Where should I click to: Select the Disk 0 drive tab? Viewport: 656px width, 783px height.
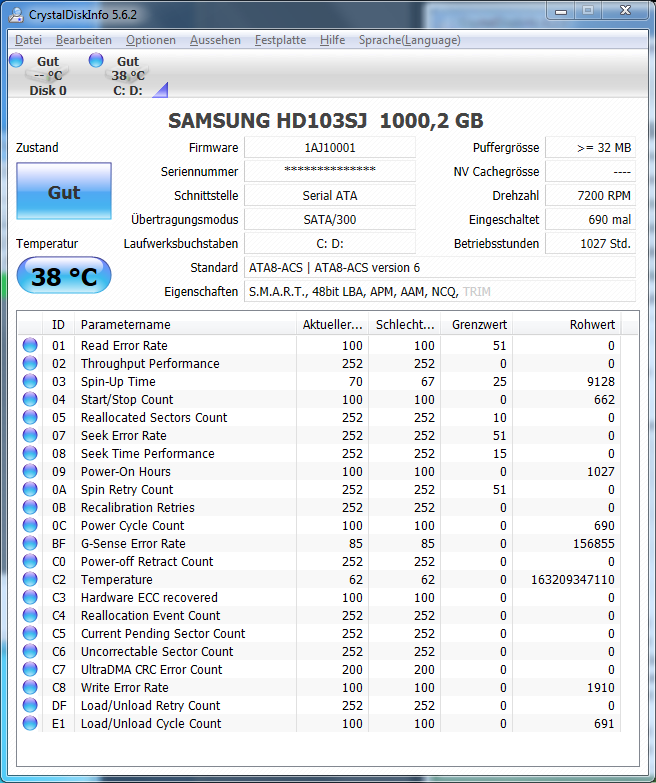[48, 75]
